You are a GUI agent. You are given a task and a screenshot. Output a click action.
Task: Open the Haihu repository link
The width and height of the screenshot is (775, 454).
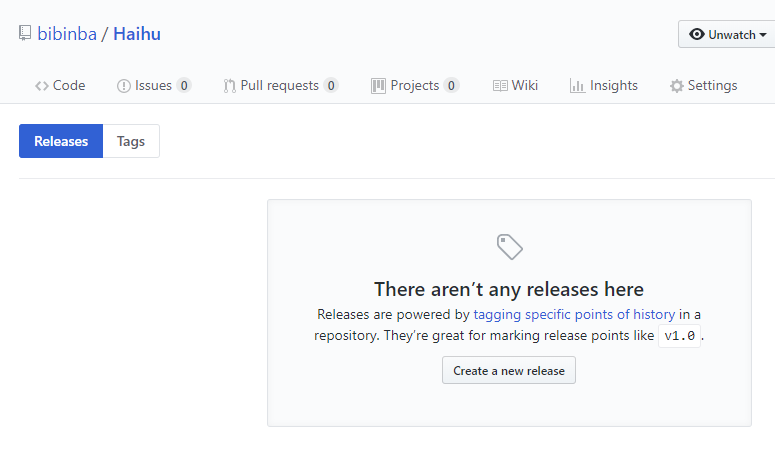click(137, 34)
